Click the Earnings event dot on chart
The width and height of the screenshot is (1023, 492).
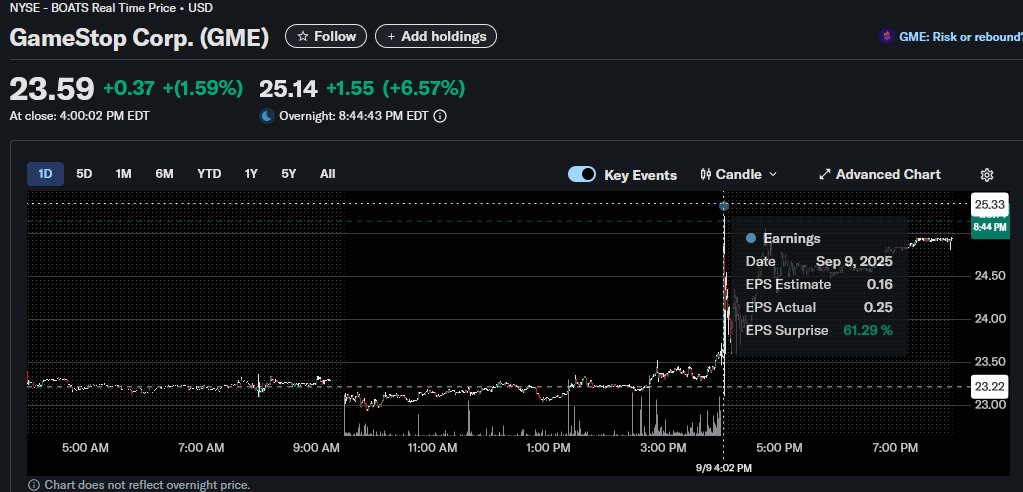click(724, 206)
